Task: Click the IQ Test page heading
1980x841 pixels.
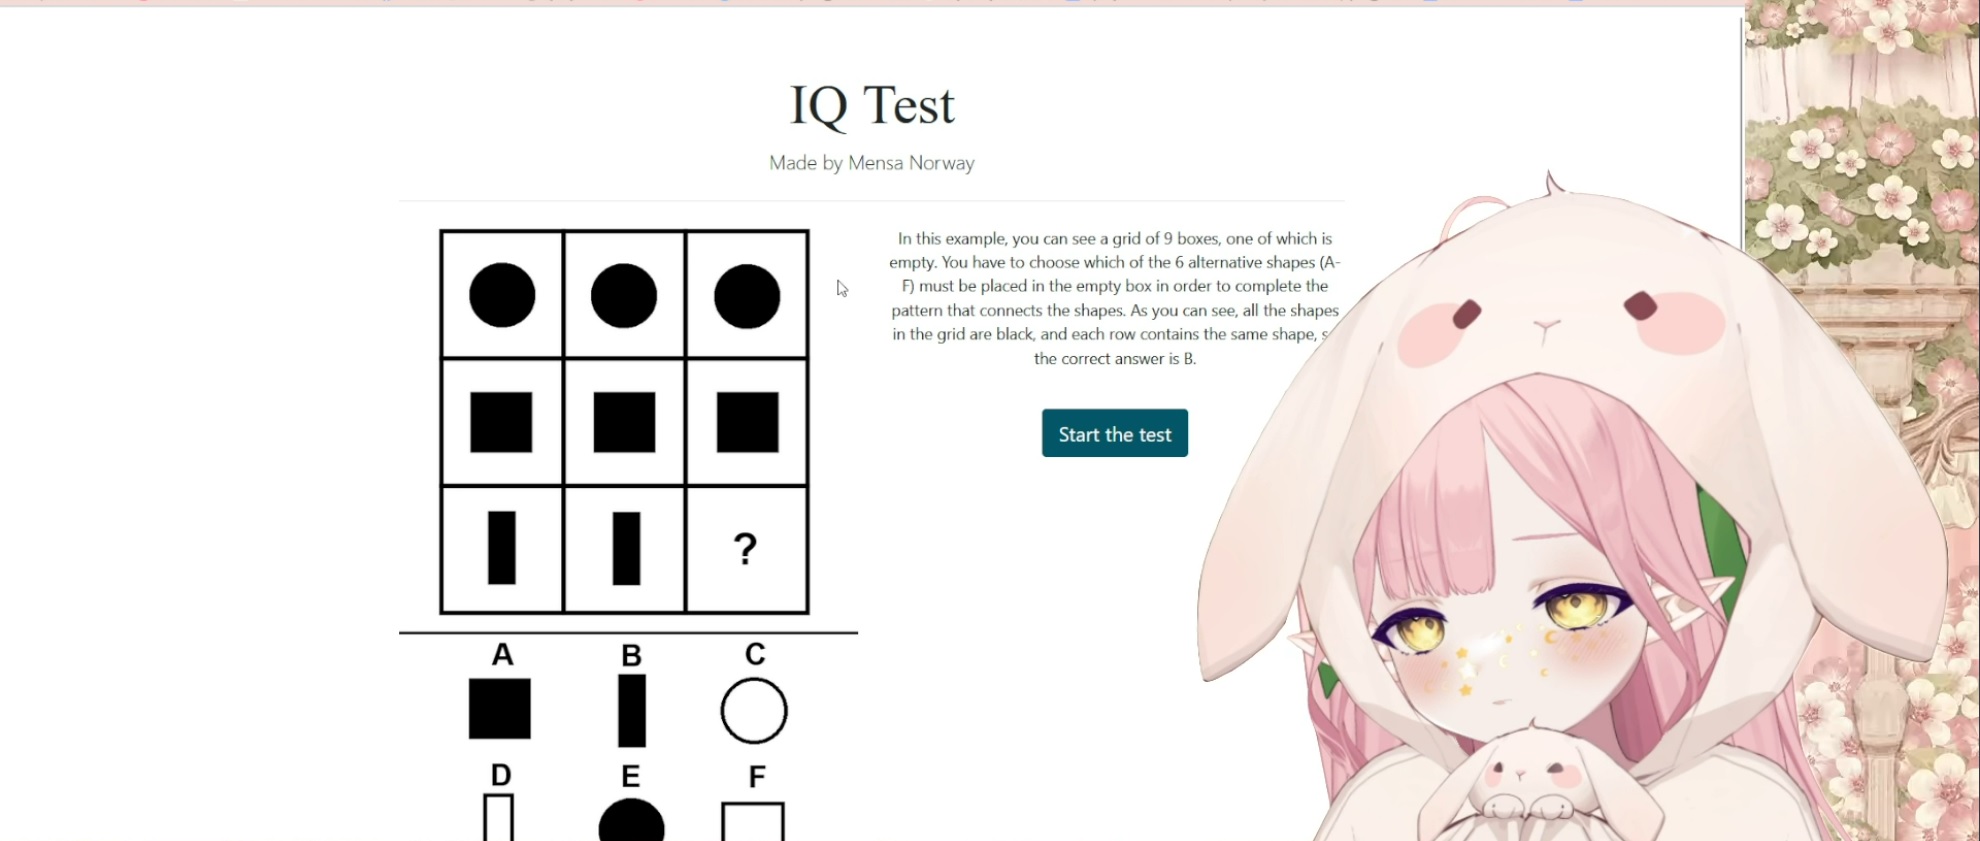Action: click(872, 105)
